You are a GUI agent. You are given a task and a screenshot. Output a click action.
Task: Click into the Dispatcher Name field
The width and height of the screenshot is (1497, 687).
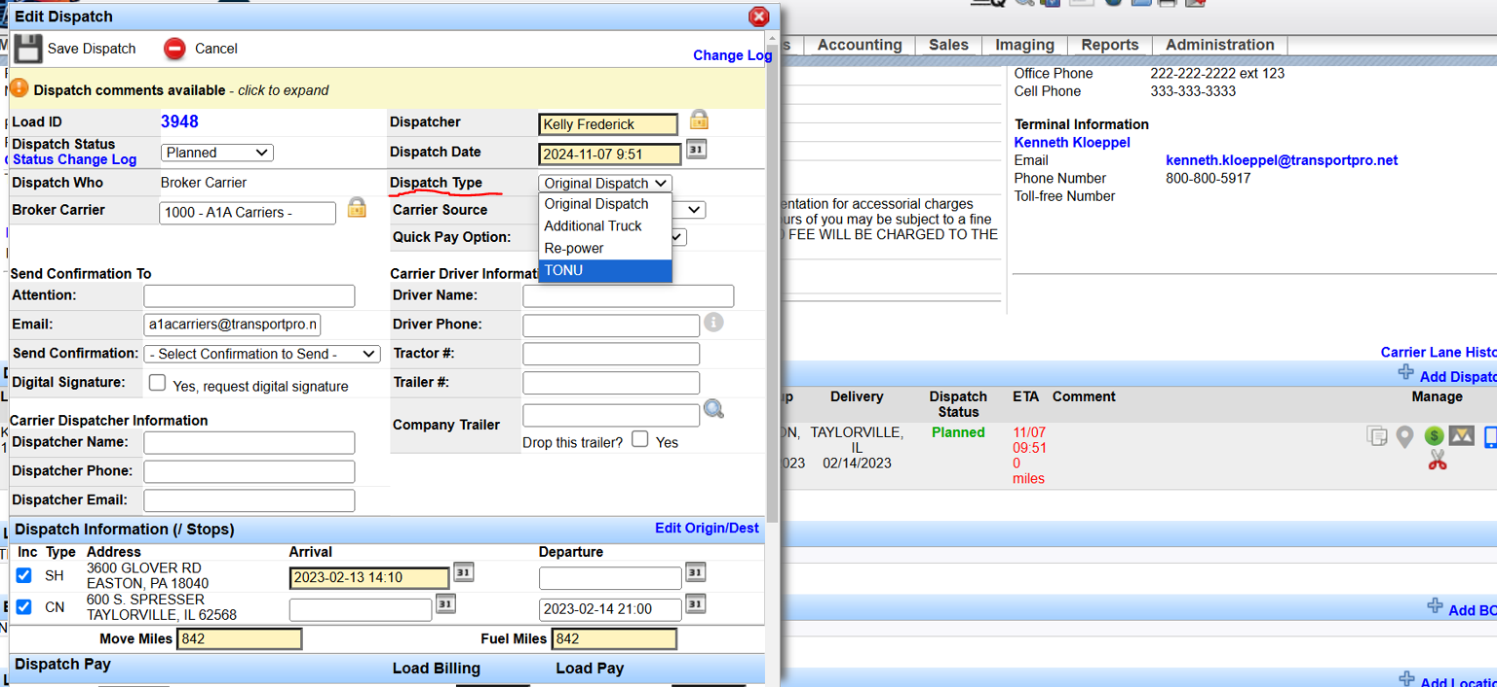pyautogui.click(x=249, y=443)
